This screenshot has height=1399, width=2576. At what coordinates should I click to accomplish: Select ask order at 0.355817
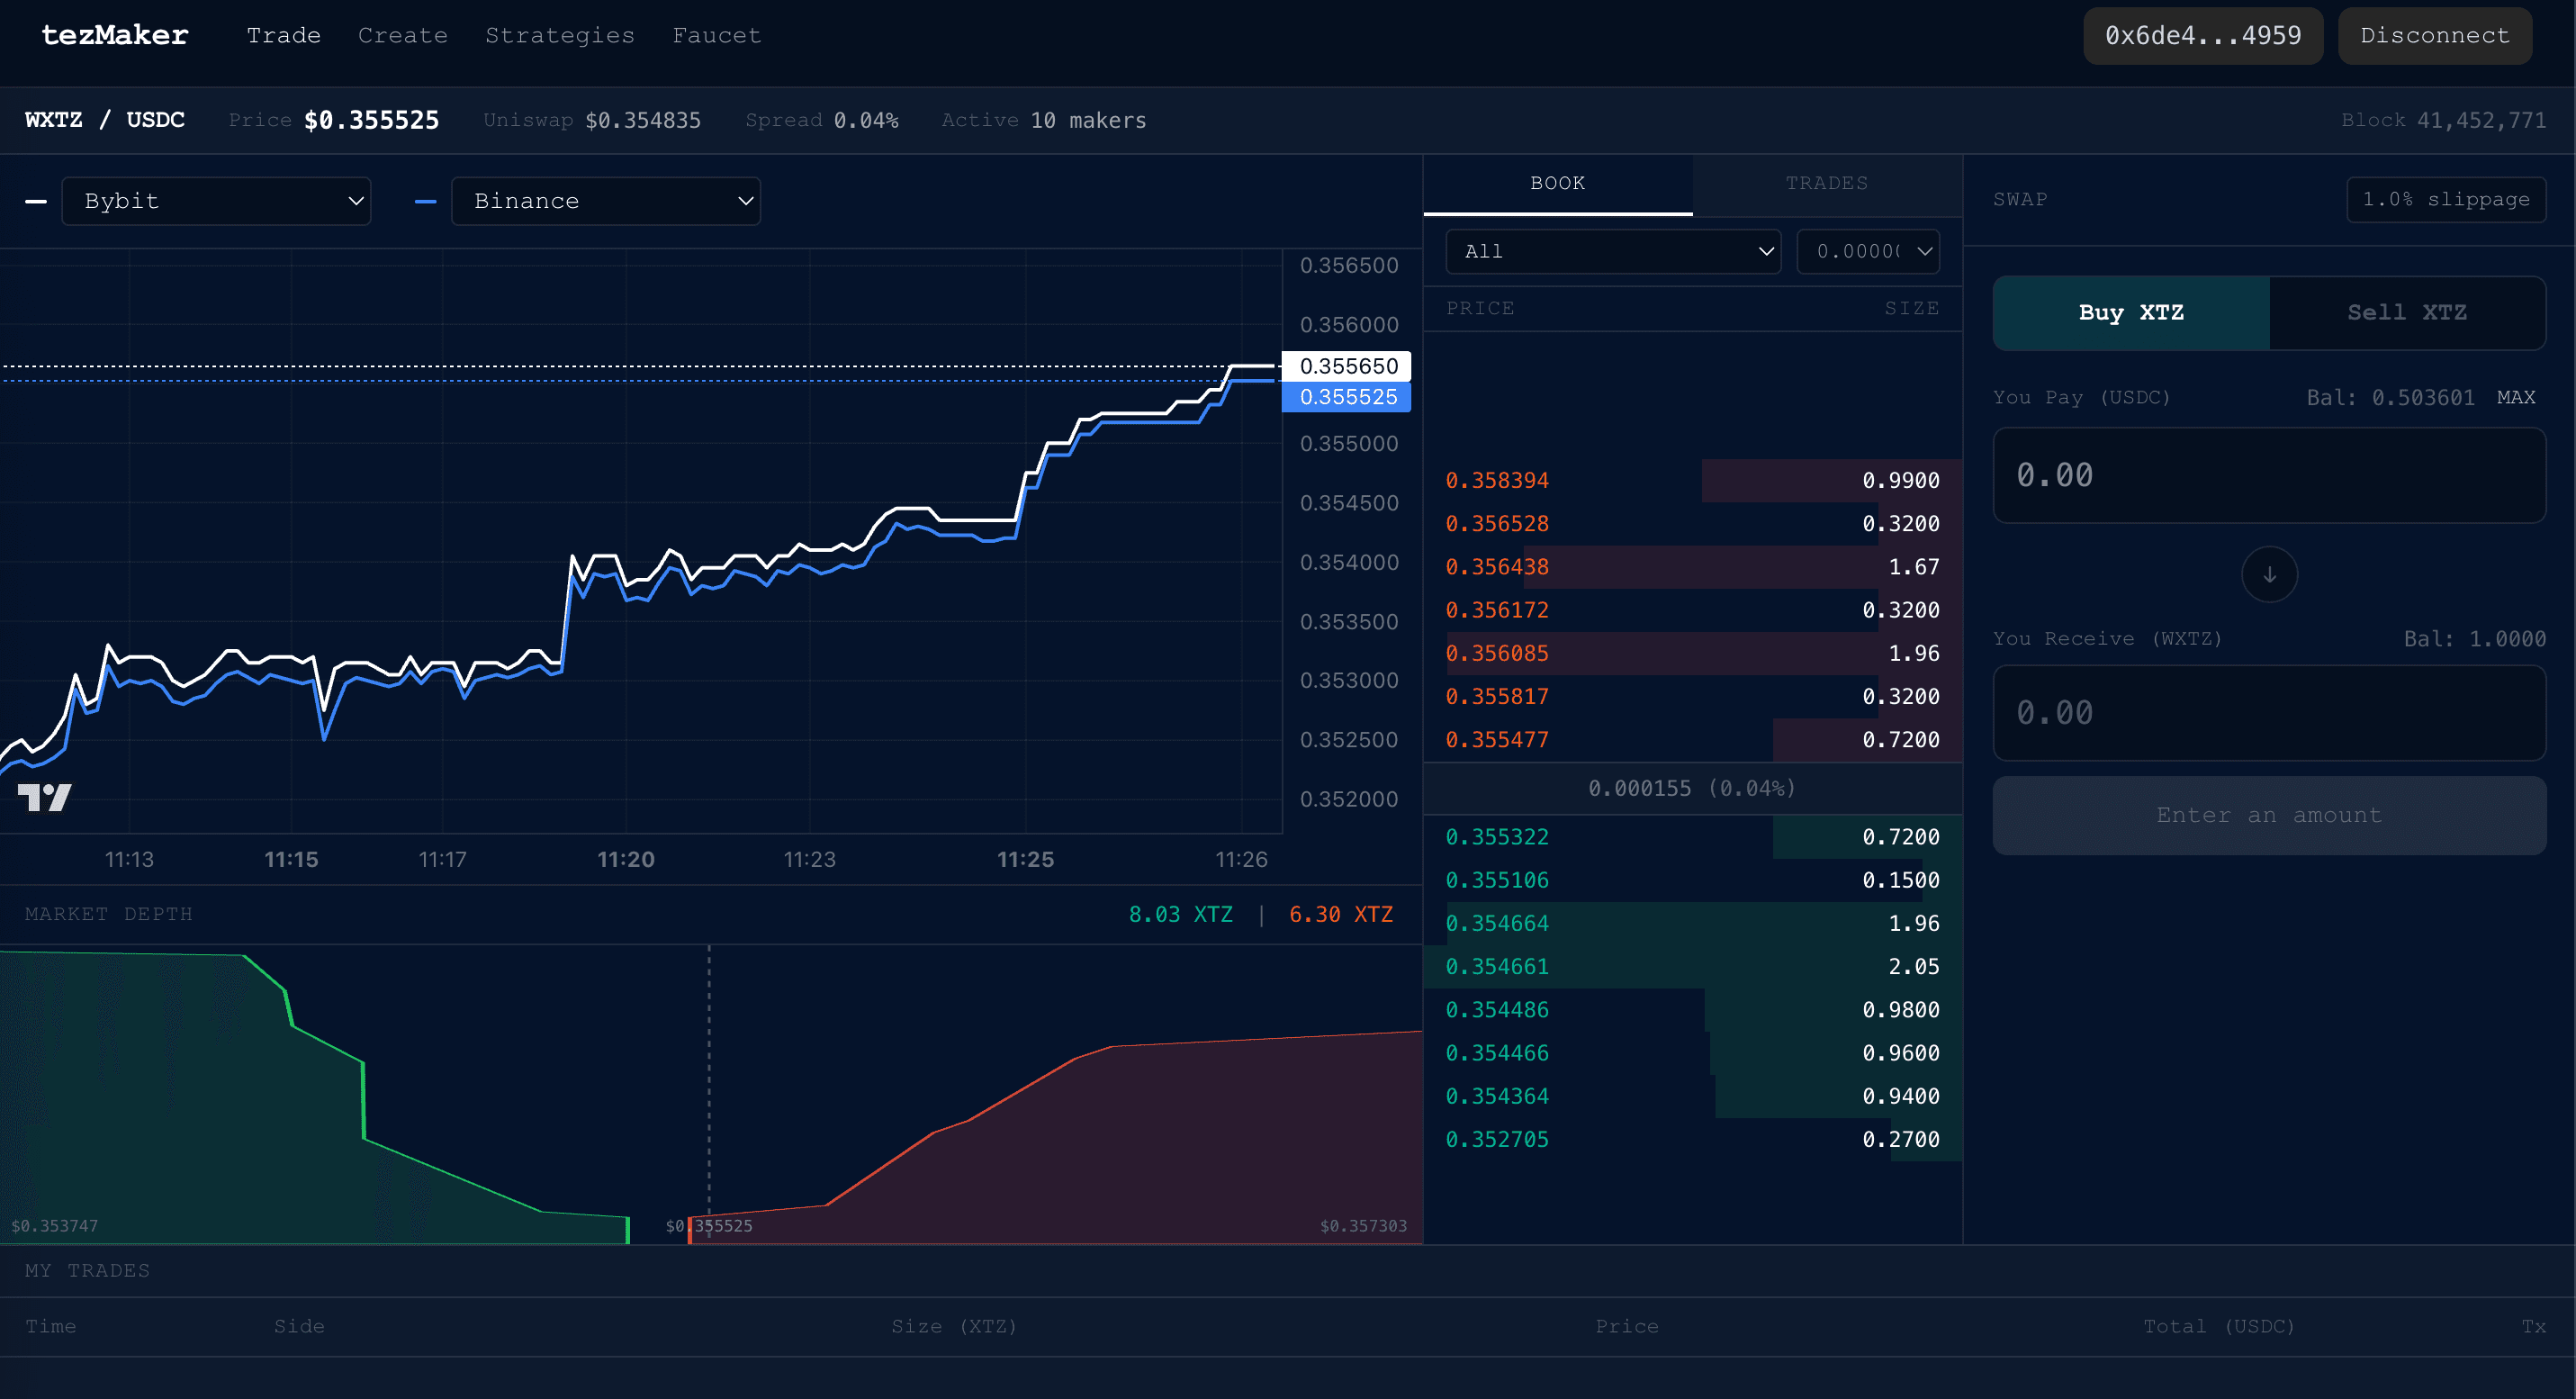pos(1693,697)
